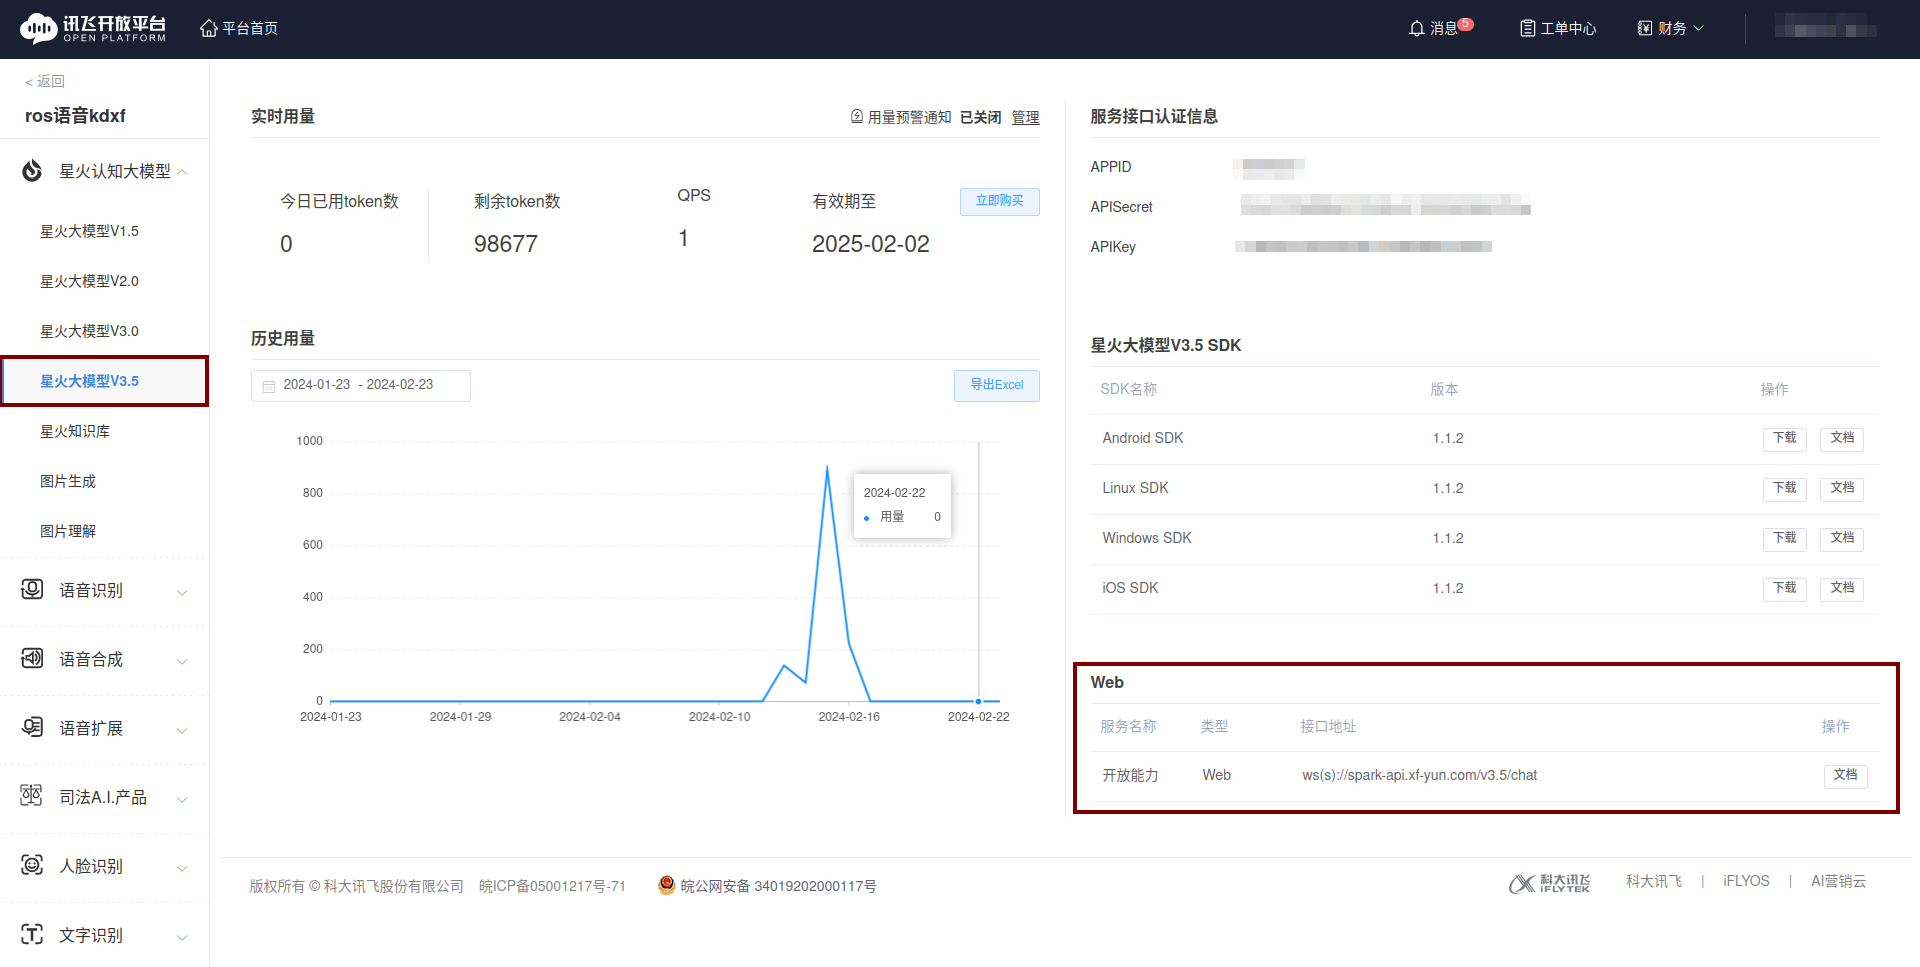Select 星火大模型V1.5 in sidebar
The height and width of the screenshot is (967, 1920).
point(104,231)
